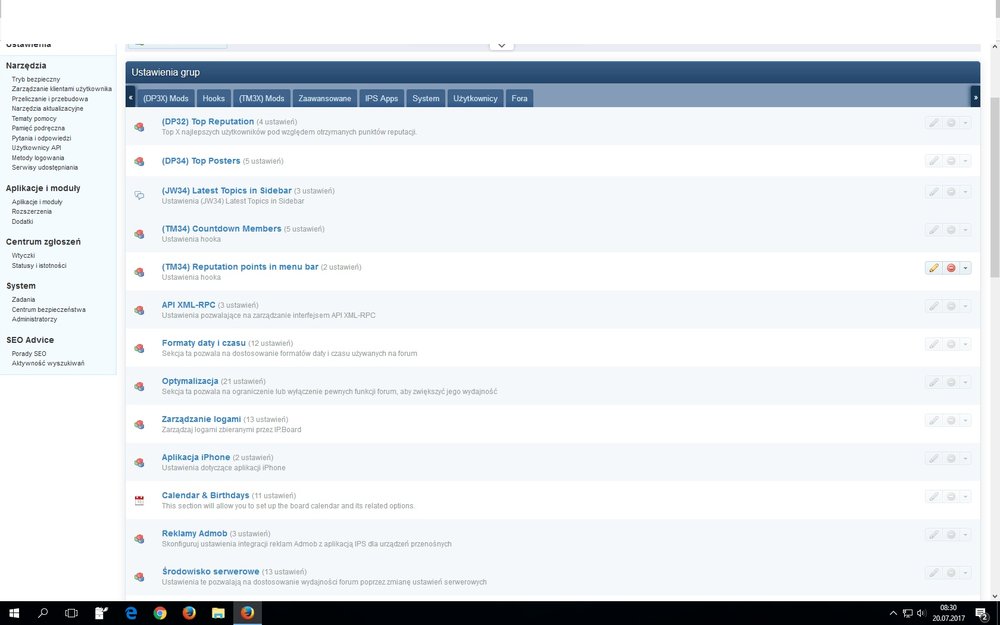Open Centrum bezpieczeństwa in sidebar
The image size is (1000, 625).
point(49,309)
